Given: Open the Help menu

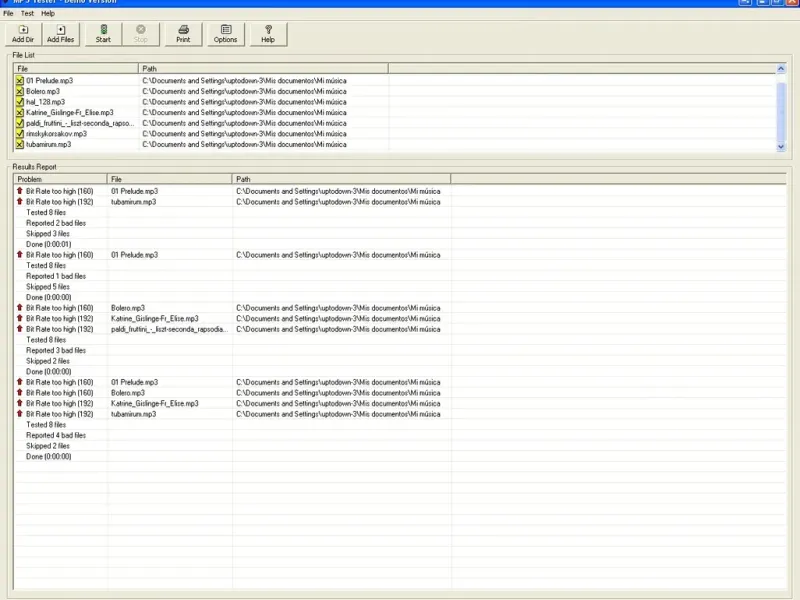Looking at the screenshot, I should click(x=48, y=13).
